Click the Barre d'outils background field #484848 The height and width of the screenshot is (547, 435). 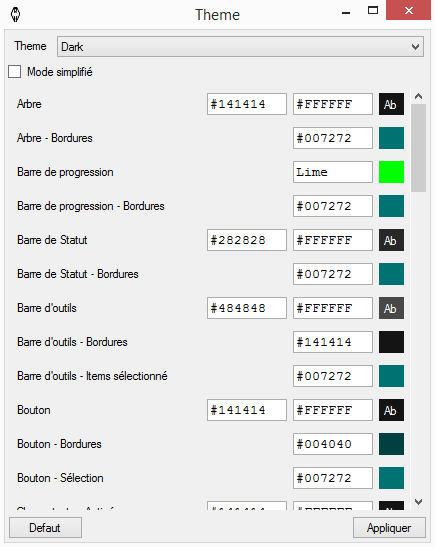247,308
